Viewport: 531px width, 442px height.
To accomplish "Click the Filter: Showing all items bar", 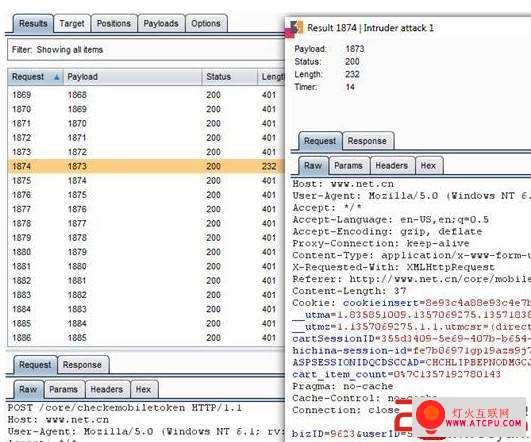I will [x=146, y=50].
